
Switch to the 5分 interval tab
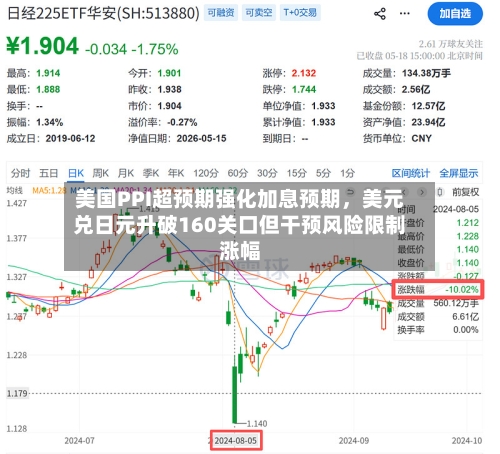pyautogui.click(x=323, y=173)
